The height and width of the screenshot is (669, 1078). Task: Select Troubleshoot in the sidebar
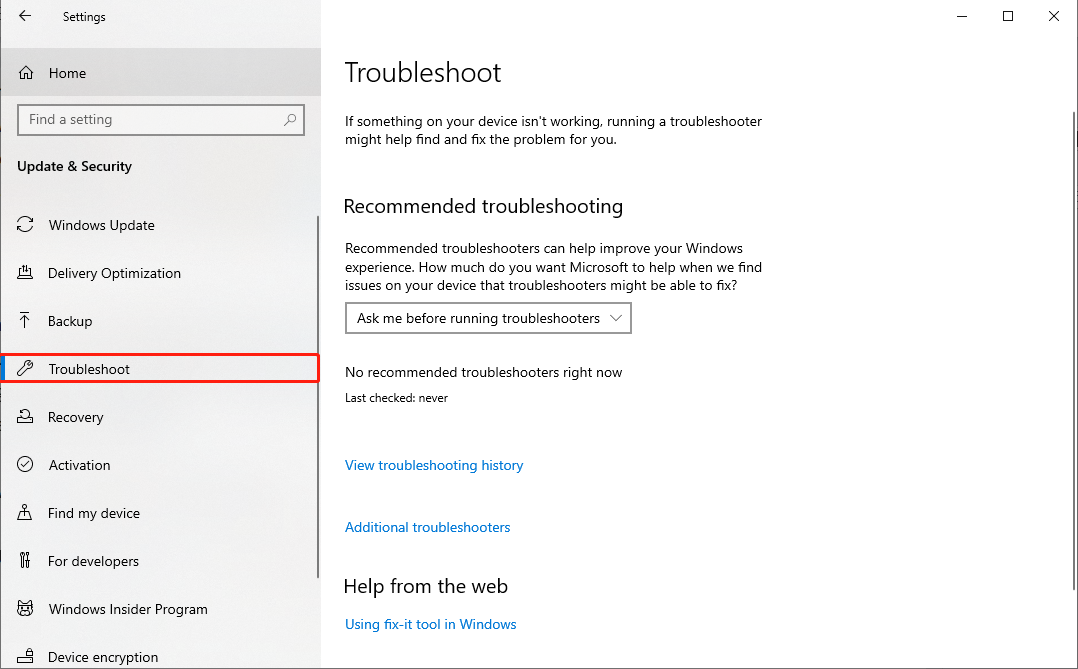[160, 369]
